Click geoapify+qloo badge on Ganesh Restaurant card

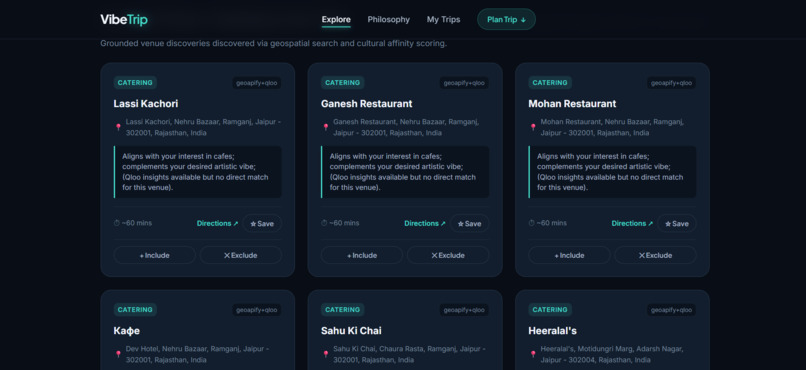[464, 83]
